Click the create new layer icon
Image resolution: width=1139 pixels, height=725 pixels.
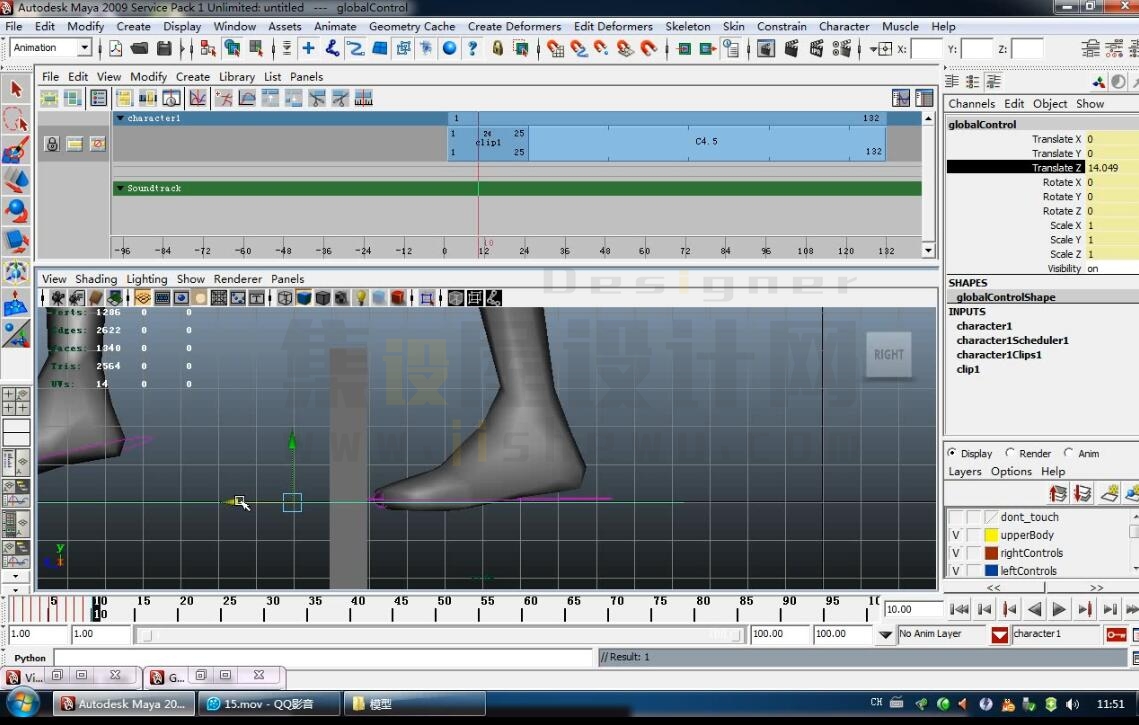(x=1109, y=494)
